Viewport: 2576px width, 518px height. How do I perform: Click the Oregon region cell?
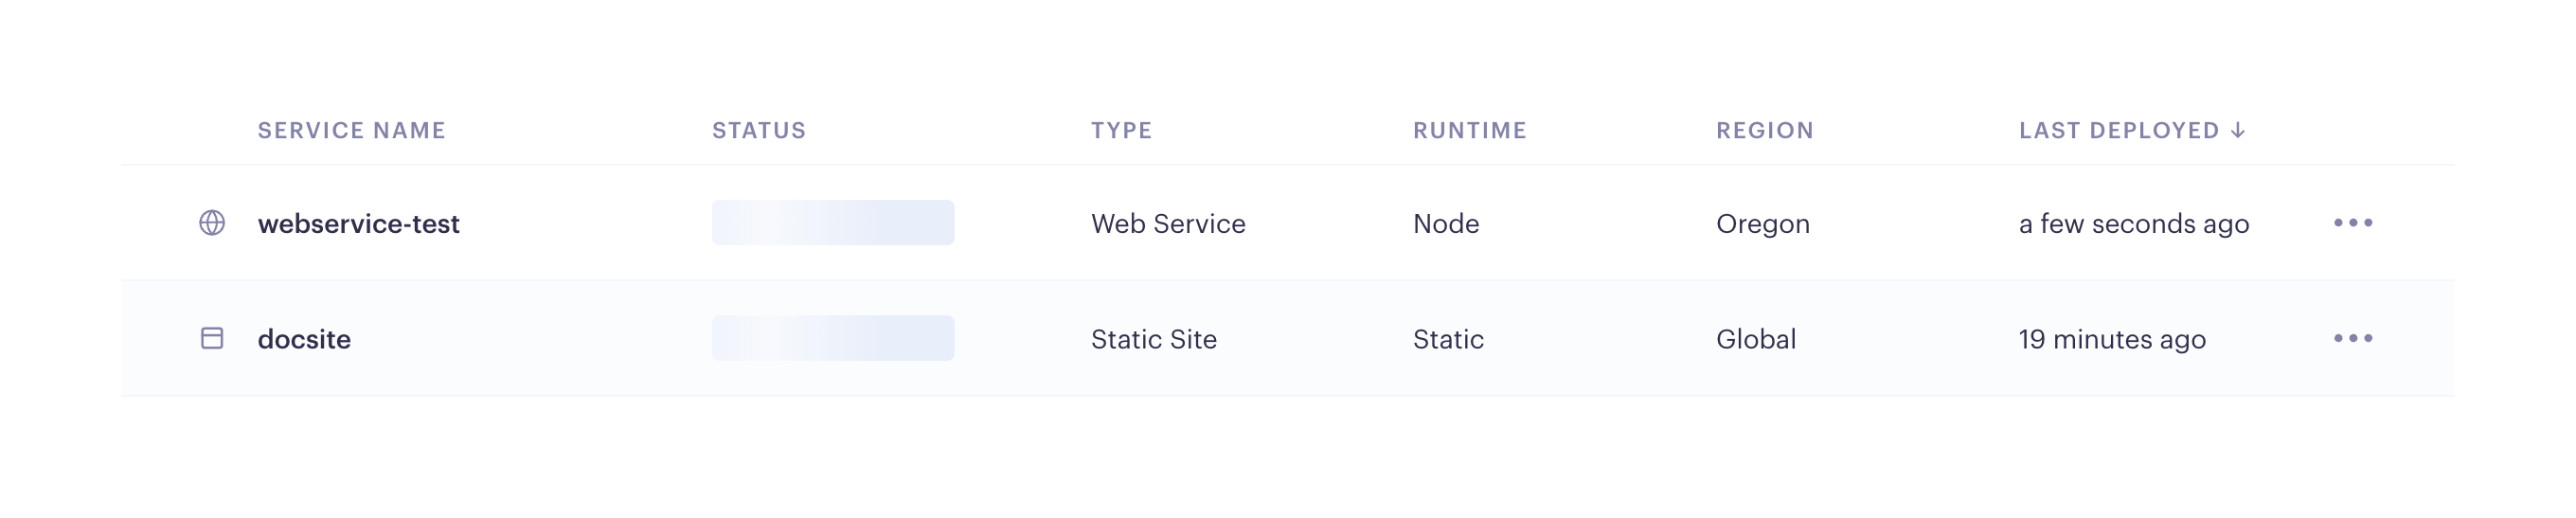pyautogui.click(x=1762, y=224)
